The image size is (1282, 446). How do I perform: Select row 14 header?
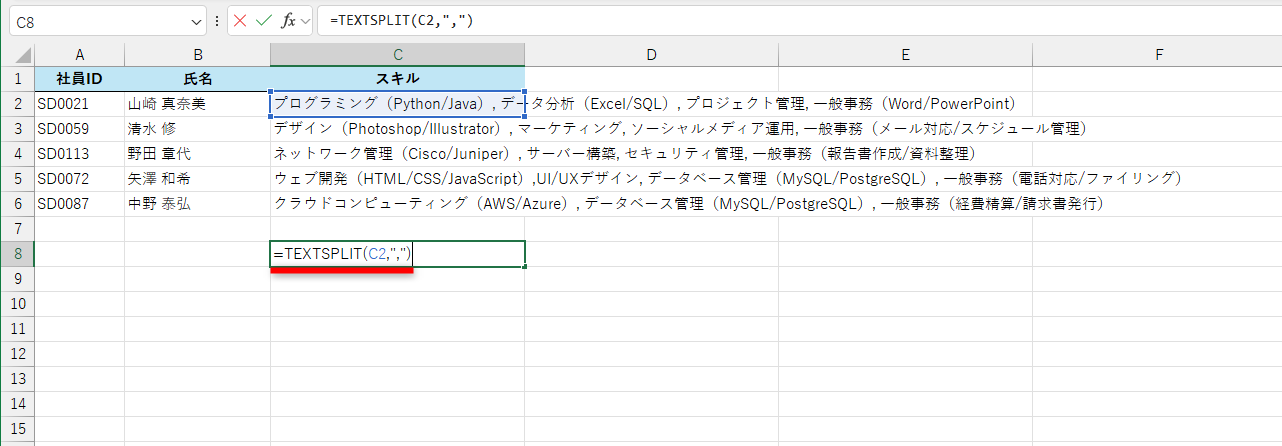pyautogui.click(x=17, y=404)
